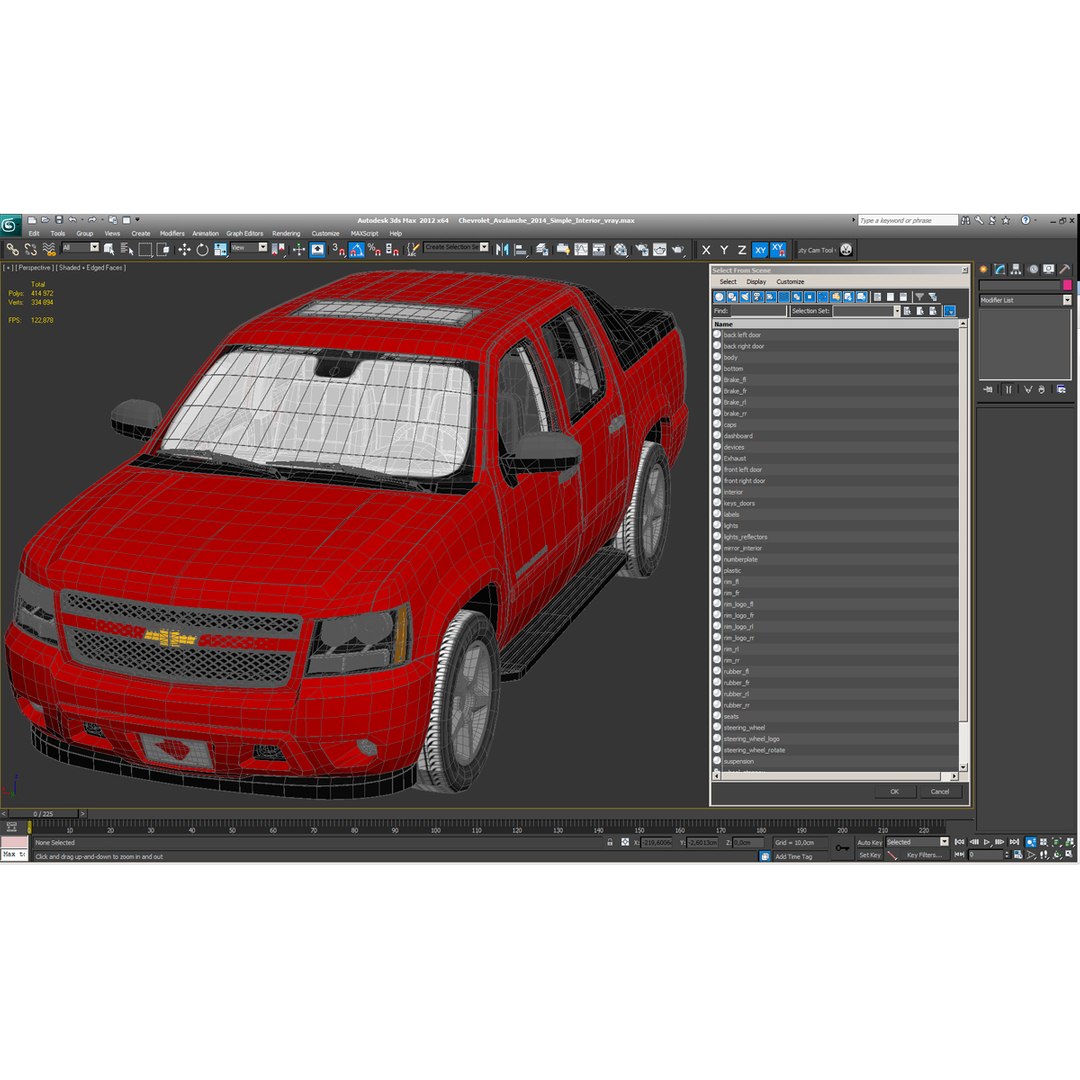Open the Graph Editors menu

pyautogui.click(x=245, y=233)
